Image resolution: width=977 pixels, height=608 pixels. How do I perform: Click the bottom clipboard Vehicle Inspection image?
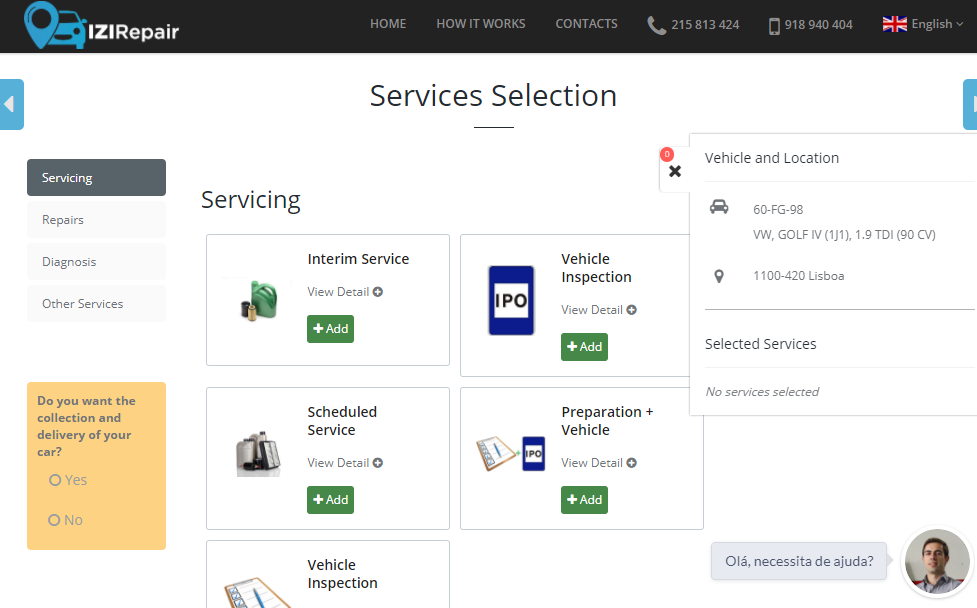click(x=257, y=592)
